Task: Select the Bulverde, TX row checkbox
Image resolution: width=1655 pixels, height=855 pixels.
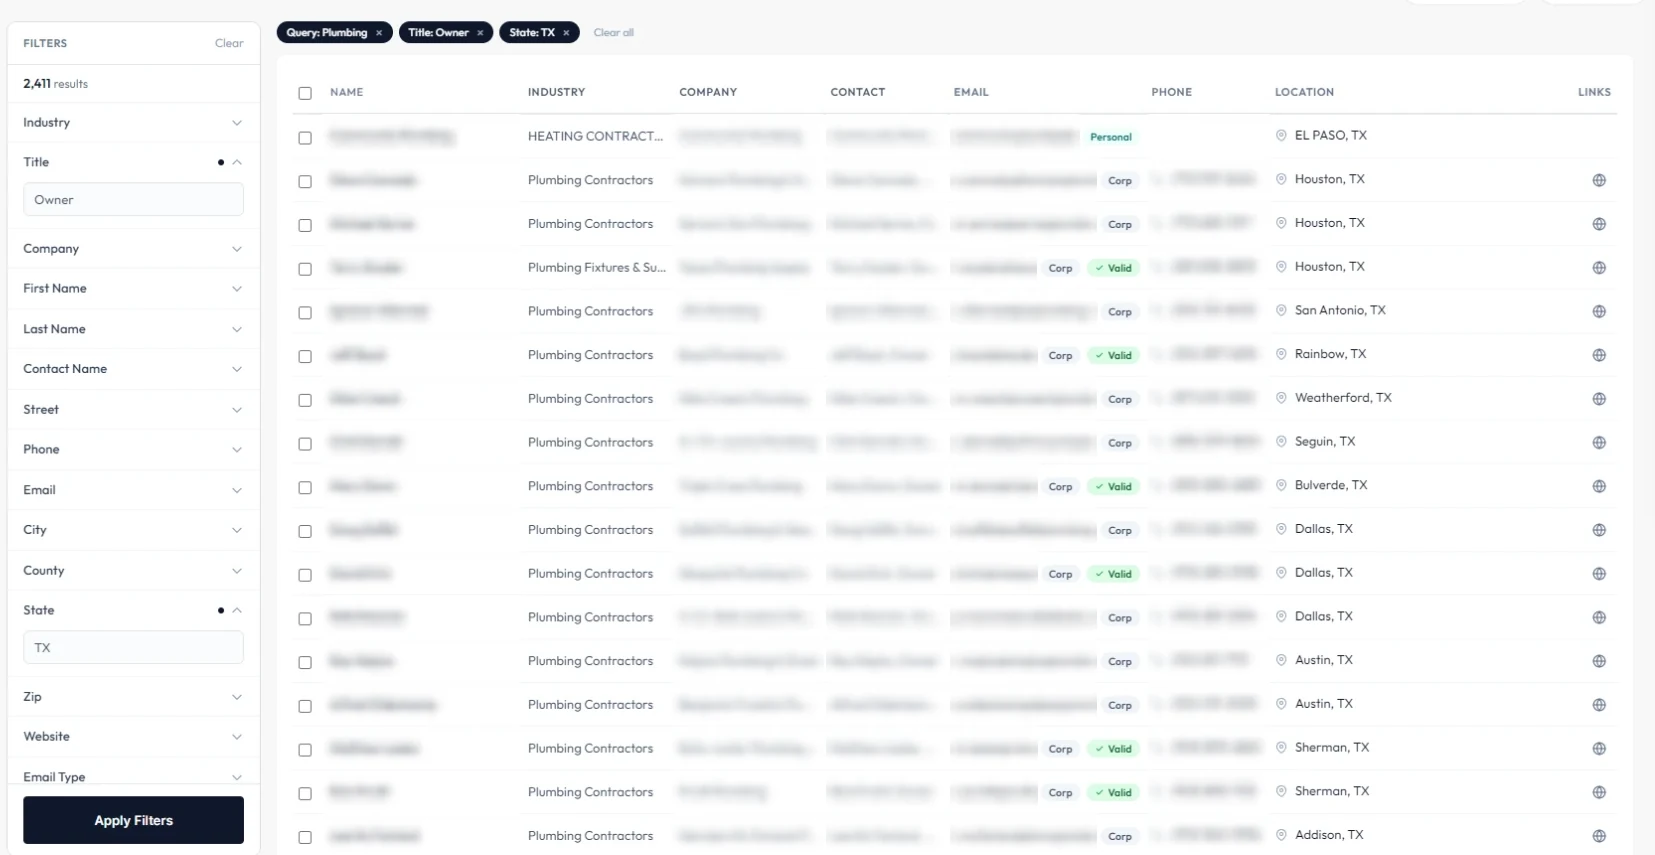Action: tap(305, 488)
